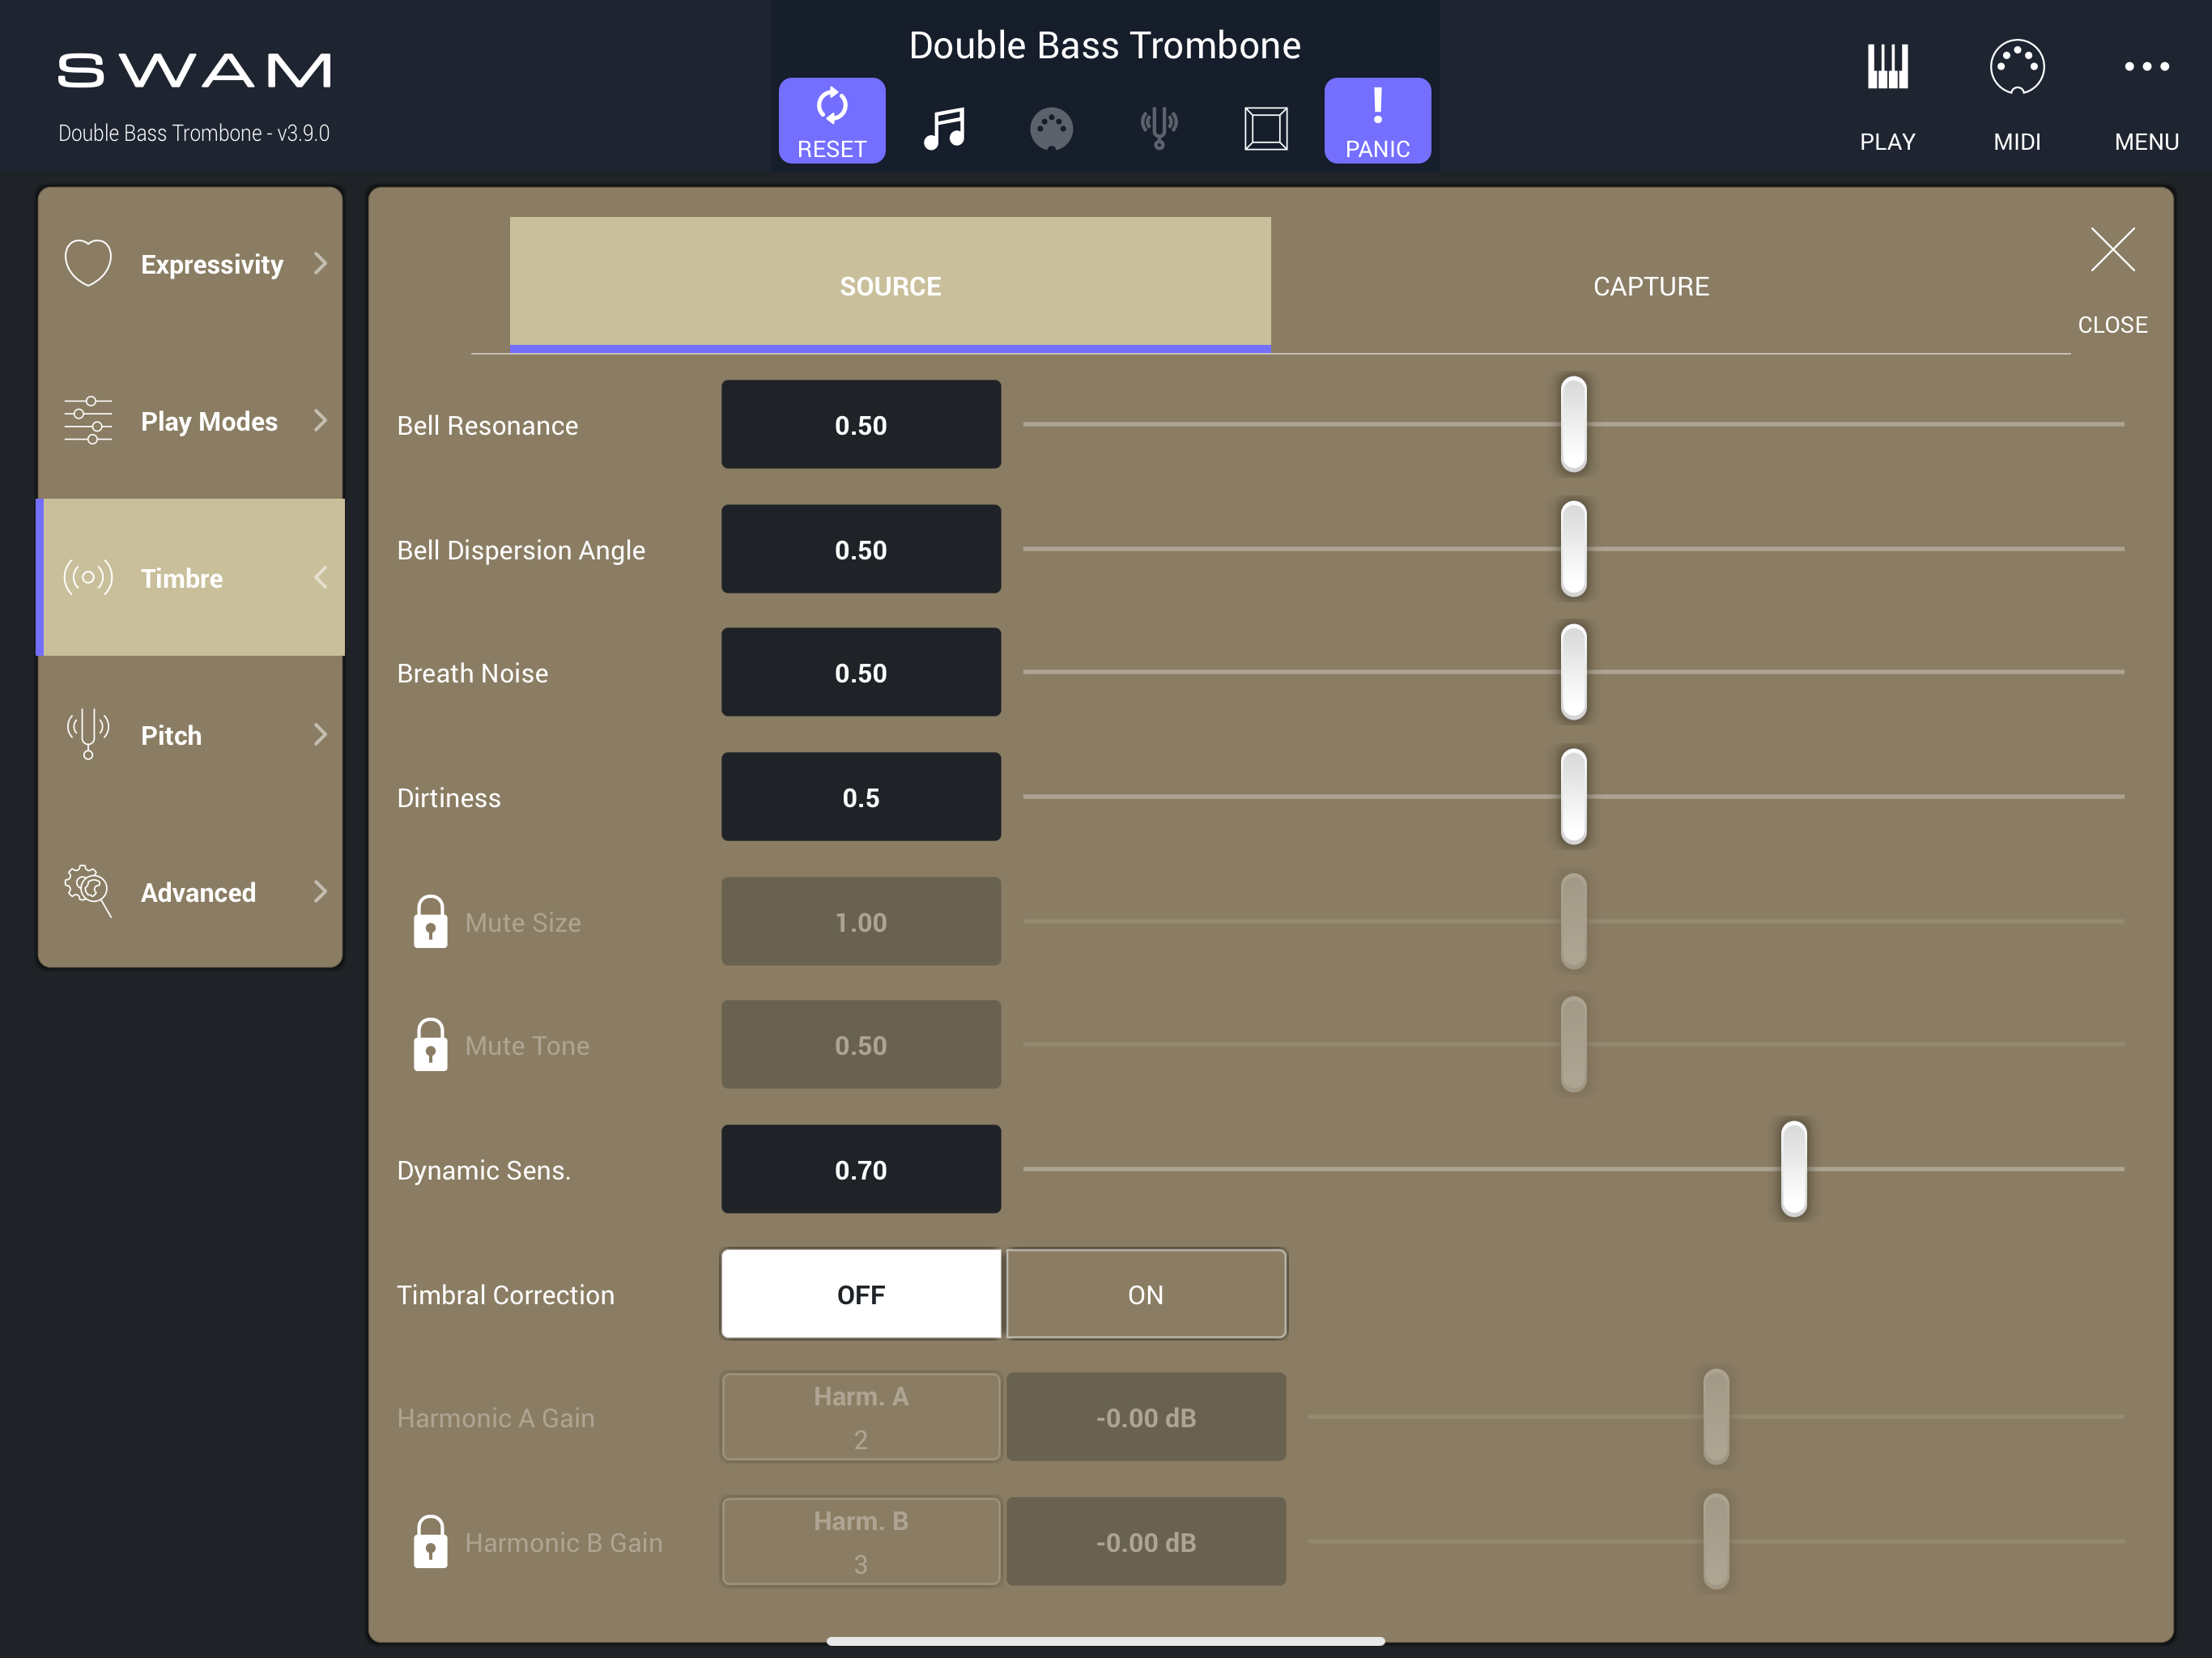Switch to the CAPTURE tab
The image size is (2212, 1658).
coord(1651,285)
